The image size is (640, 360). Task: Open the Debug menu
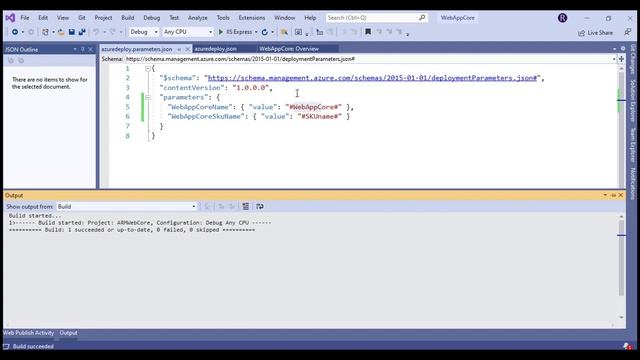click(151, 18)
